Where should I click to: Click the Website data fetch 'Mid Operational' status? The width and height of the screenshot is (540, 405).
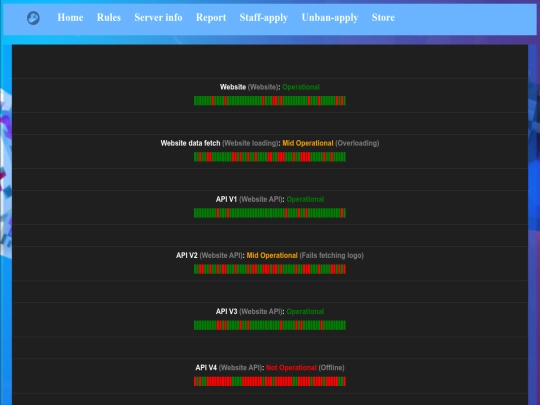point(308,143)
